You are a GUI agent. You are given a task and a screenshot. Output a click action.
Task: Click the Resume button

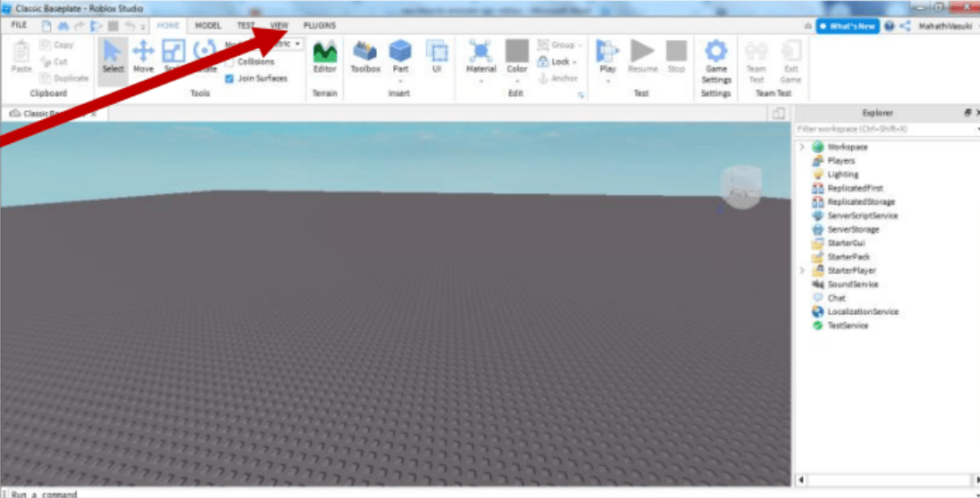[642, 57]
